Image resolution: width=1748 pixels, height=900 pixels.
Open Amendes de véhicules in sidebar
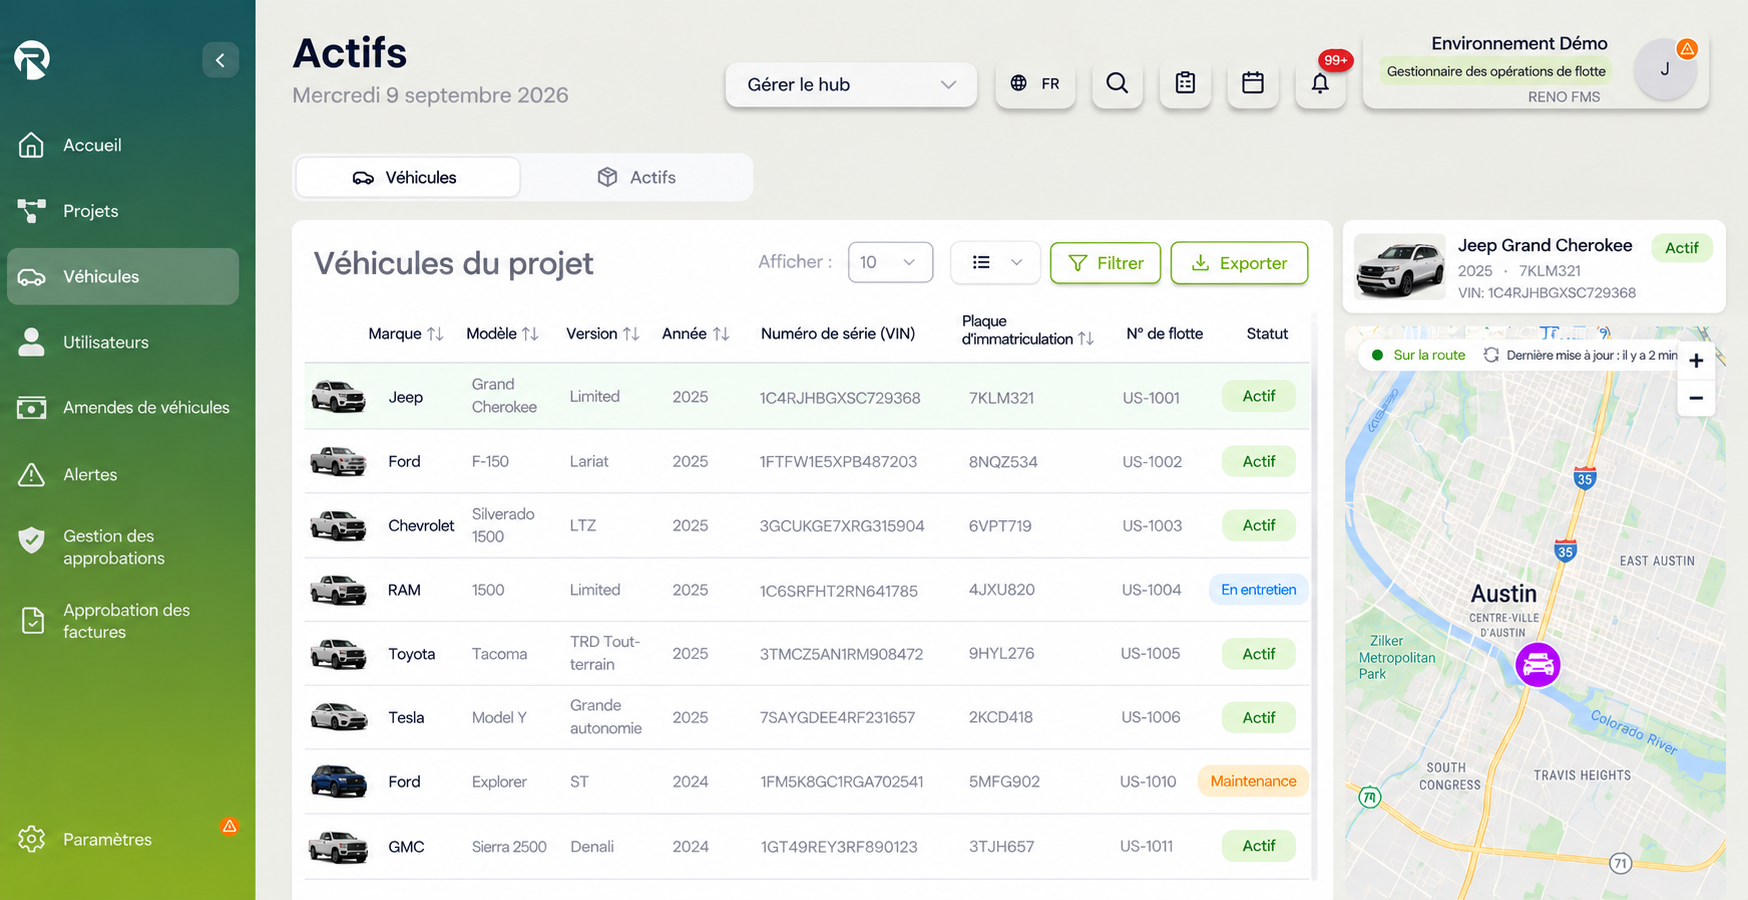coord(123,407)
